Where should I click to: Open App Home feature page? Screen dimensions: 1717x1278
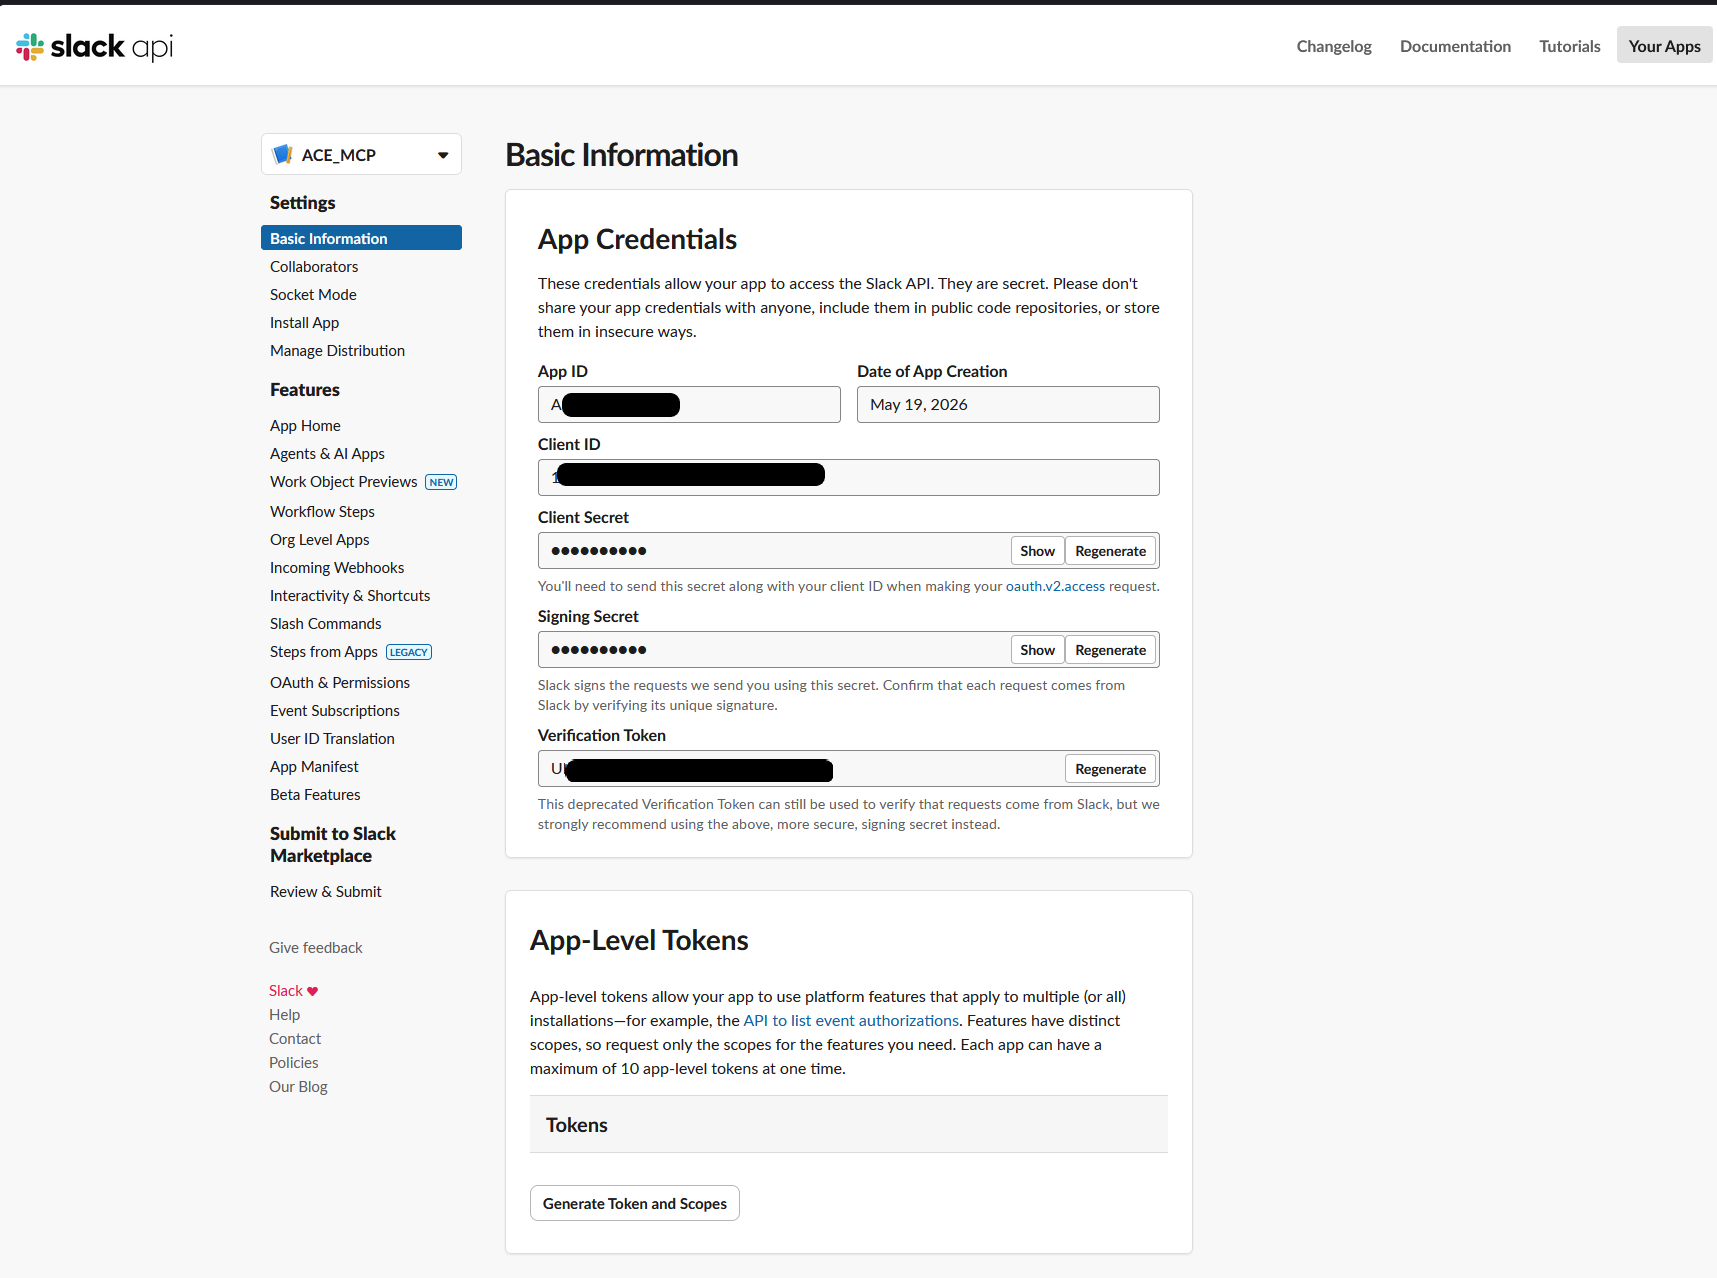(305, 425)
